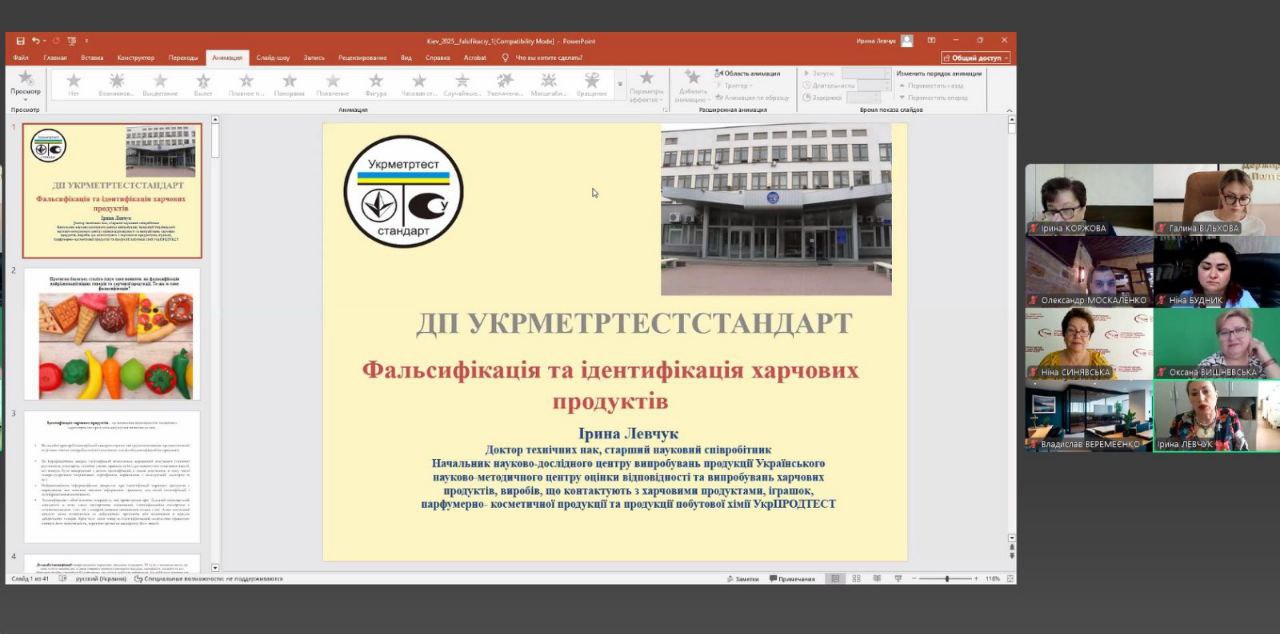
Task: Click the Undo arrow in the quick access toolbar
Action: pyautogui.click(x=37, y=41)
